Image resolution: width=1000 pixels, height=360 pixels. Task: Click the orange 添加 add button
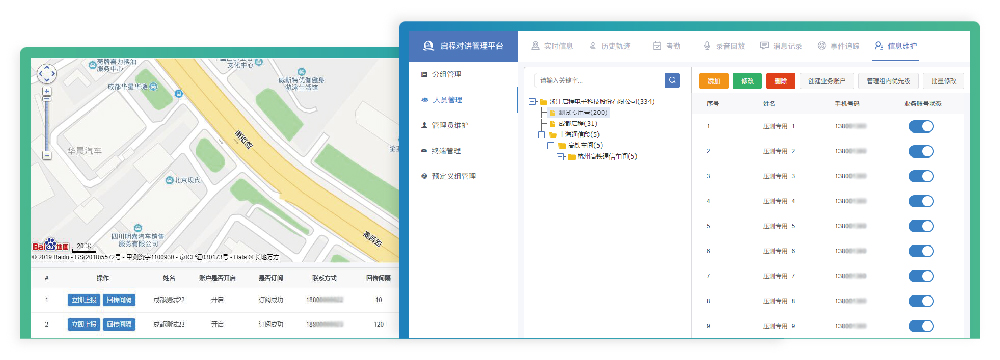[714, 81]
